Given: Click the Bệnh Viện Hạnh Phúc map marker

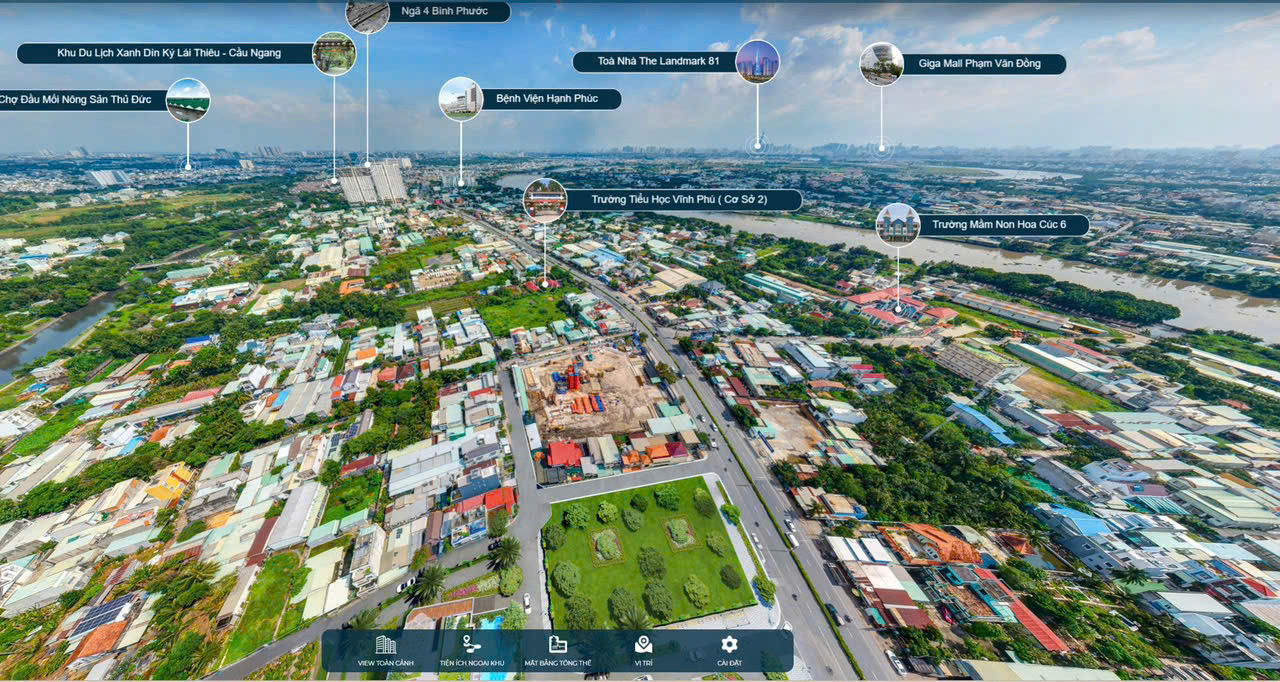Looking at the screenshot, I should 461,183.
